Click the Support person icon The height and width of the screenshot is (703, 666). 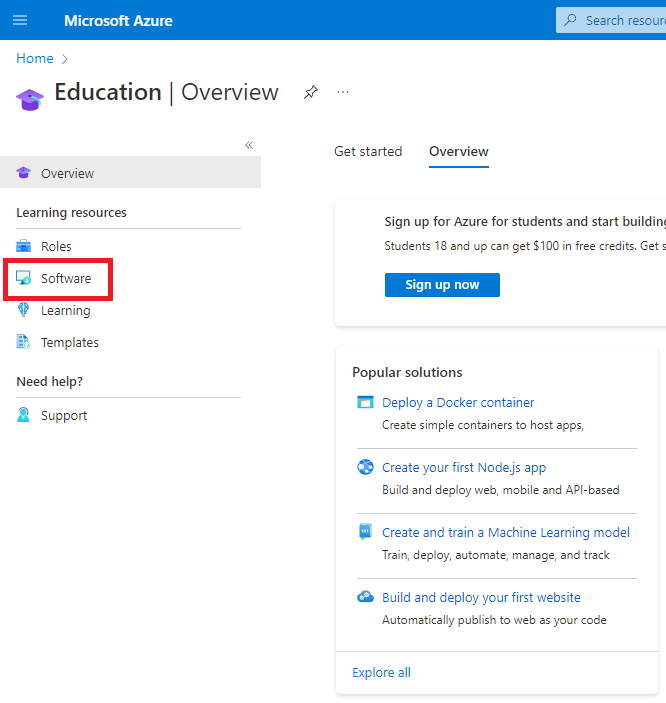(23, 415)
